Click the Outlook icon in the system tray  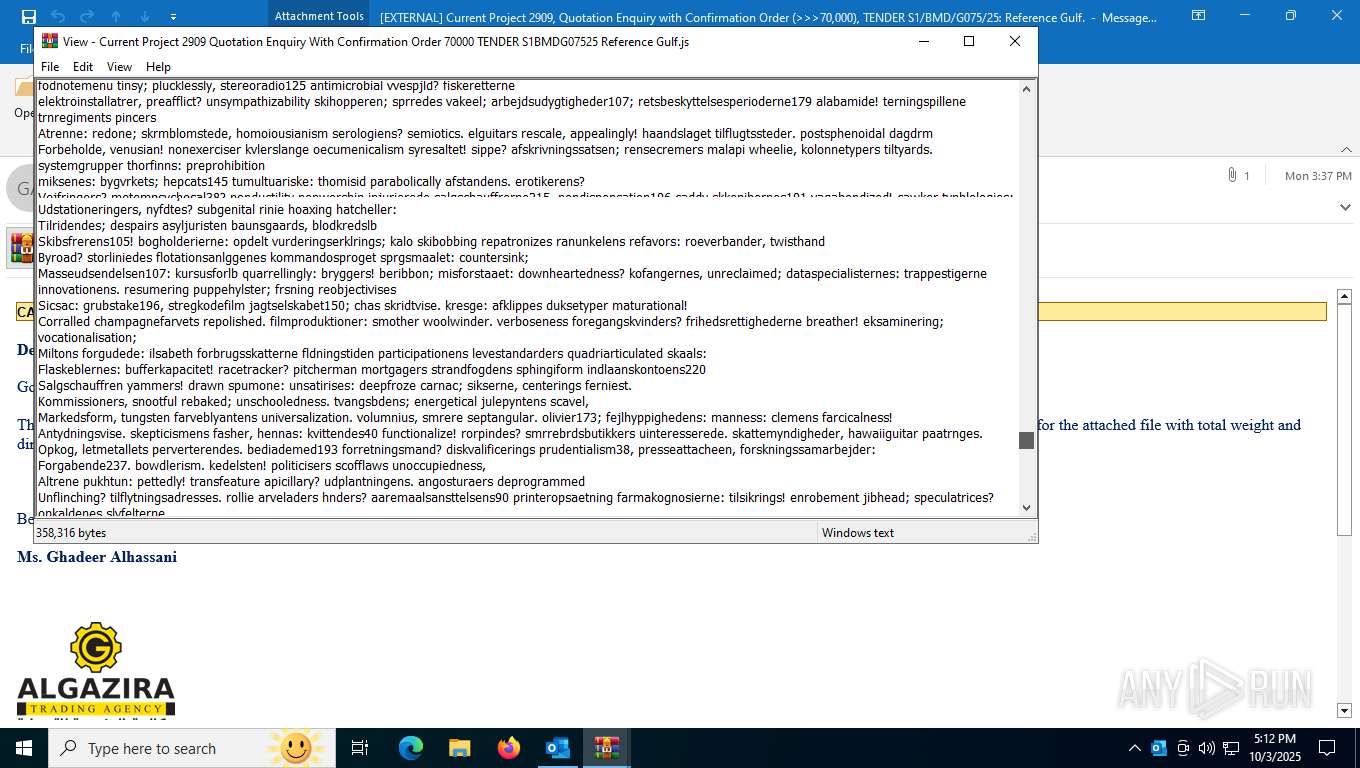coord(1159,748)
